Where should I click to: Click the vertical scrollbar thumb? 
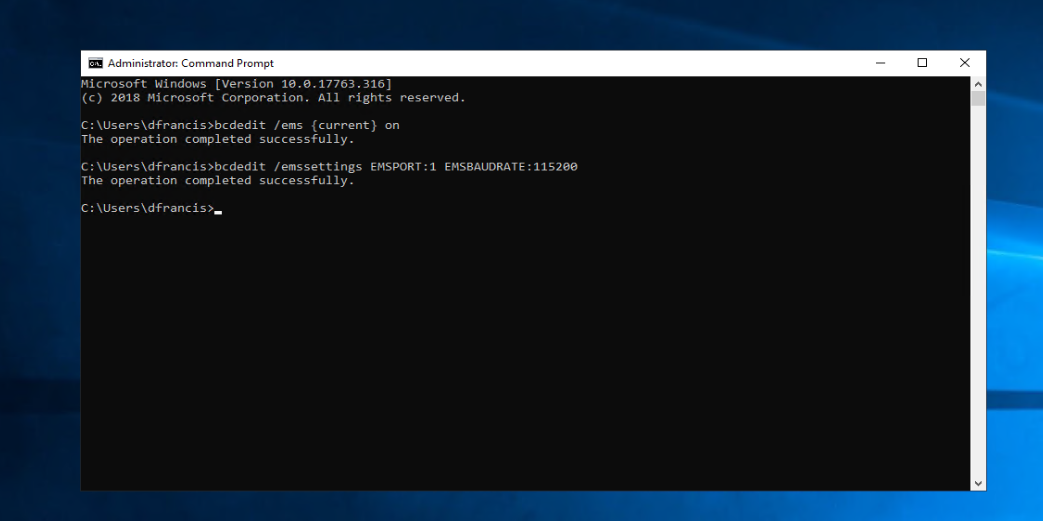click(978, 98)
